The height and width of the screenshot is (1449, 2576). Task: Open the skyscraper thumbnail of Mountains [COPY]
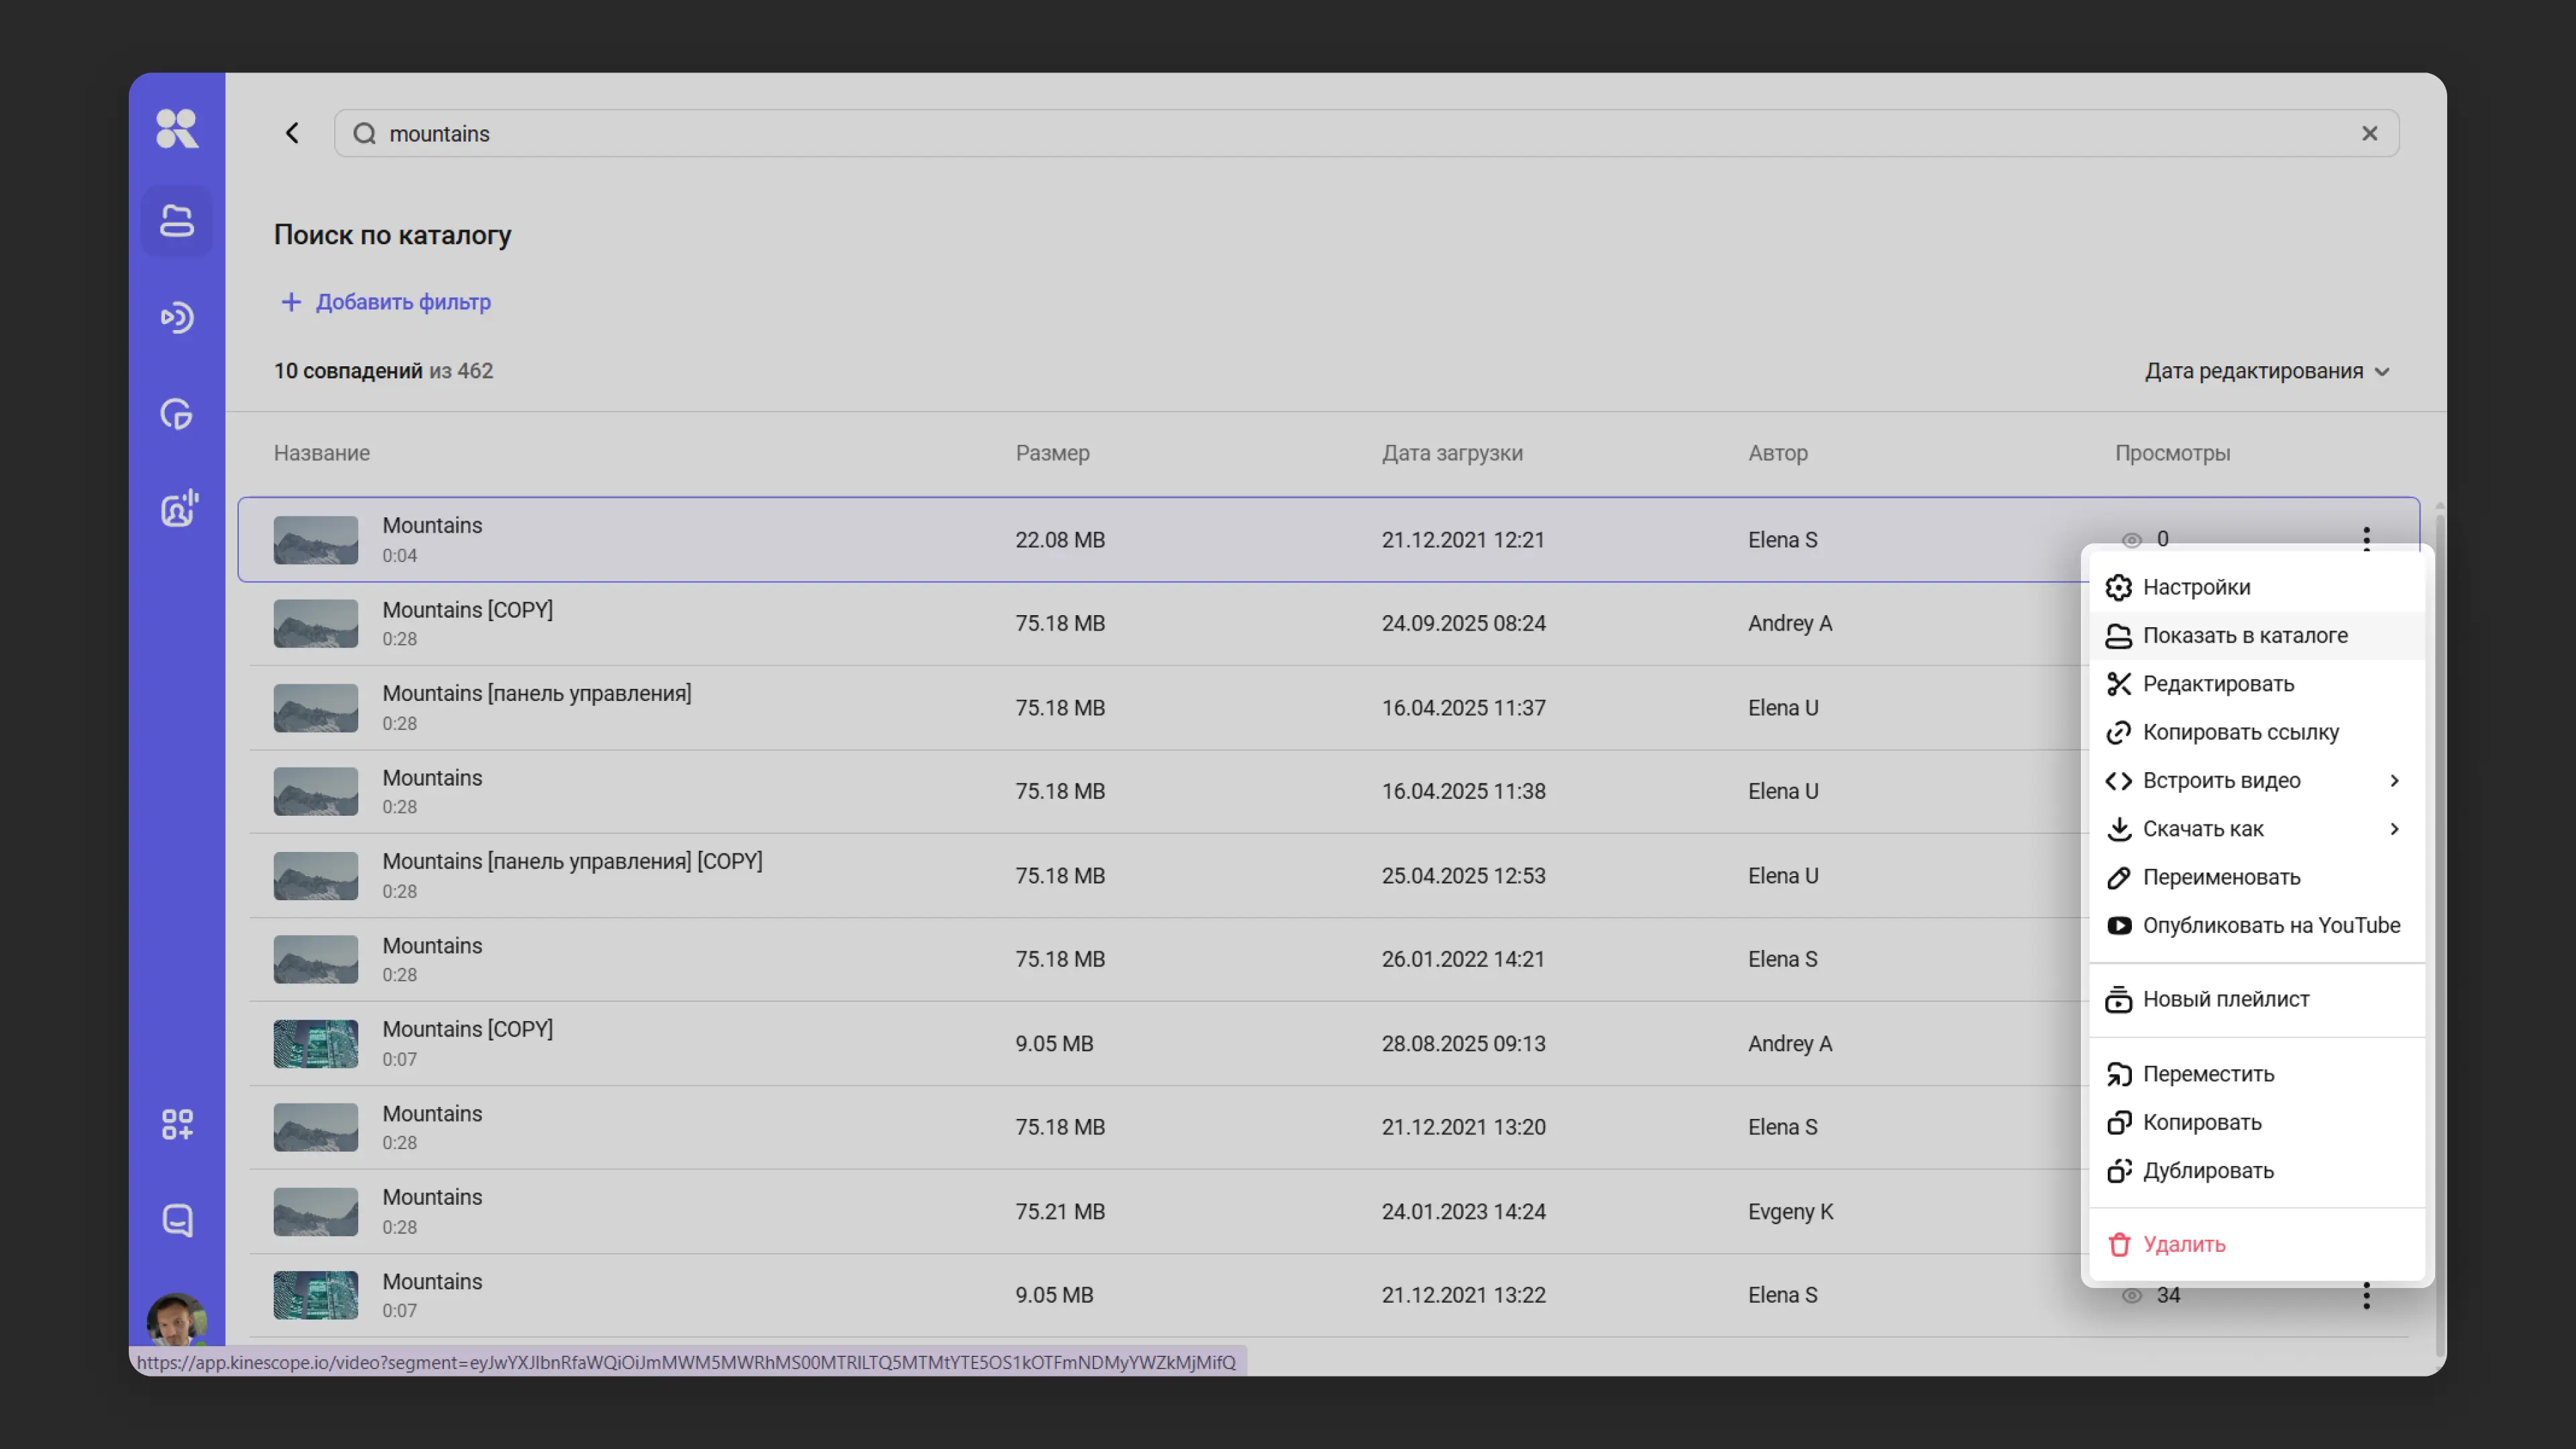(x=316, y=1043)
